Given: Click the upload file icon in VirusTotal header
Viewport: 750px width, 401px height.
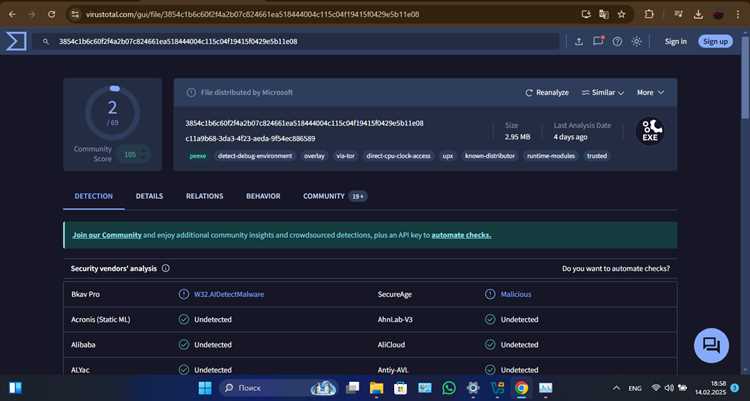Looking at the screenshot, I should [579, 42].
